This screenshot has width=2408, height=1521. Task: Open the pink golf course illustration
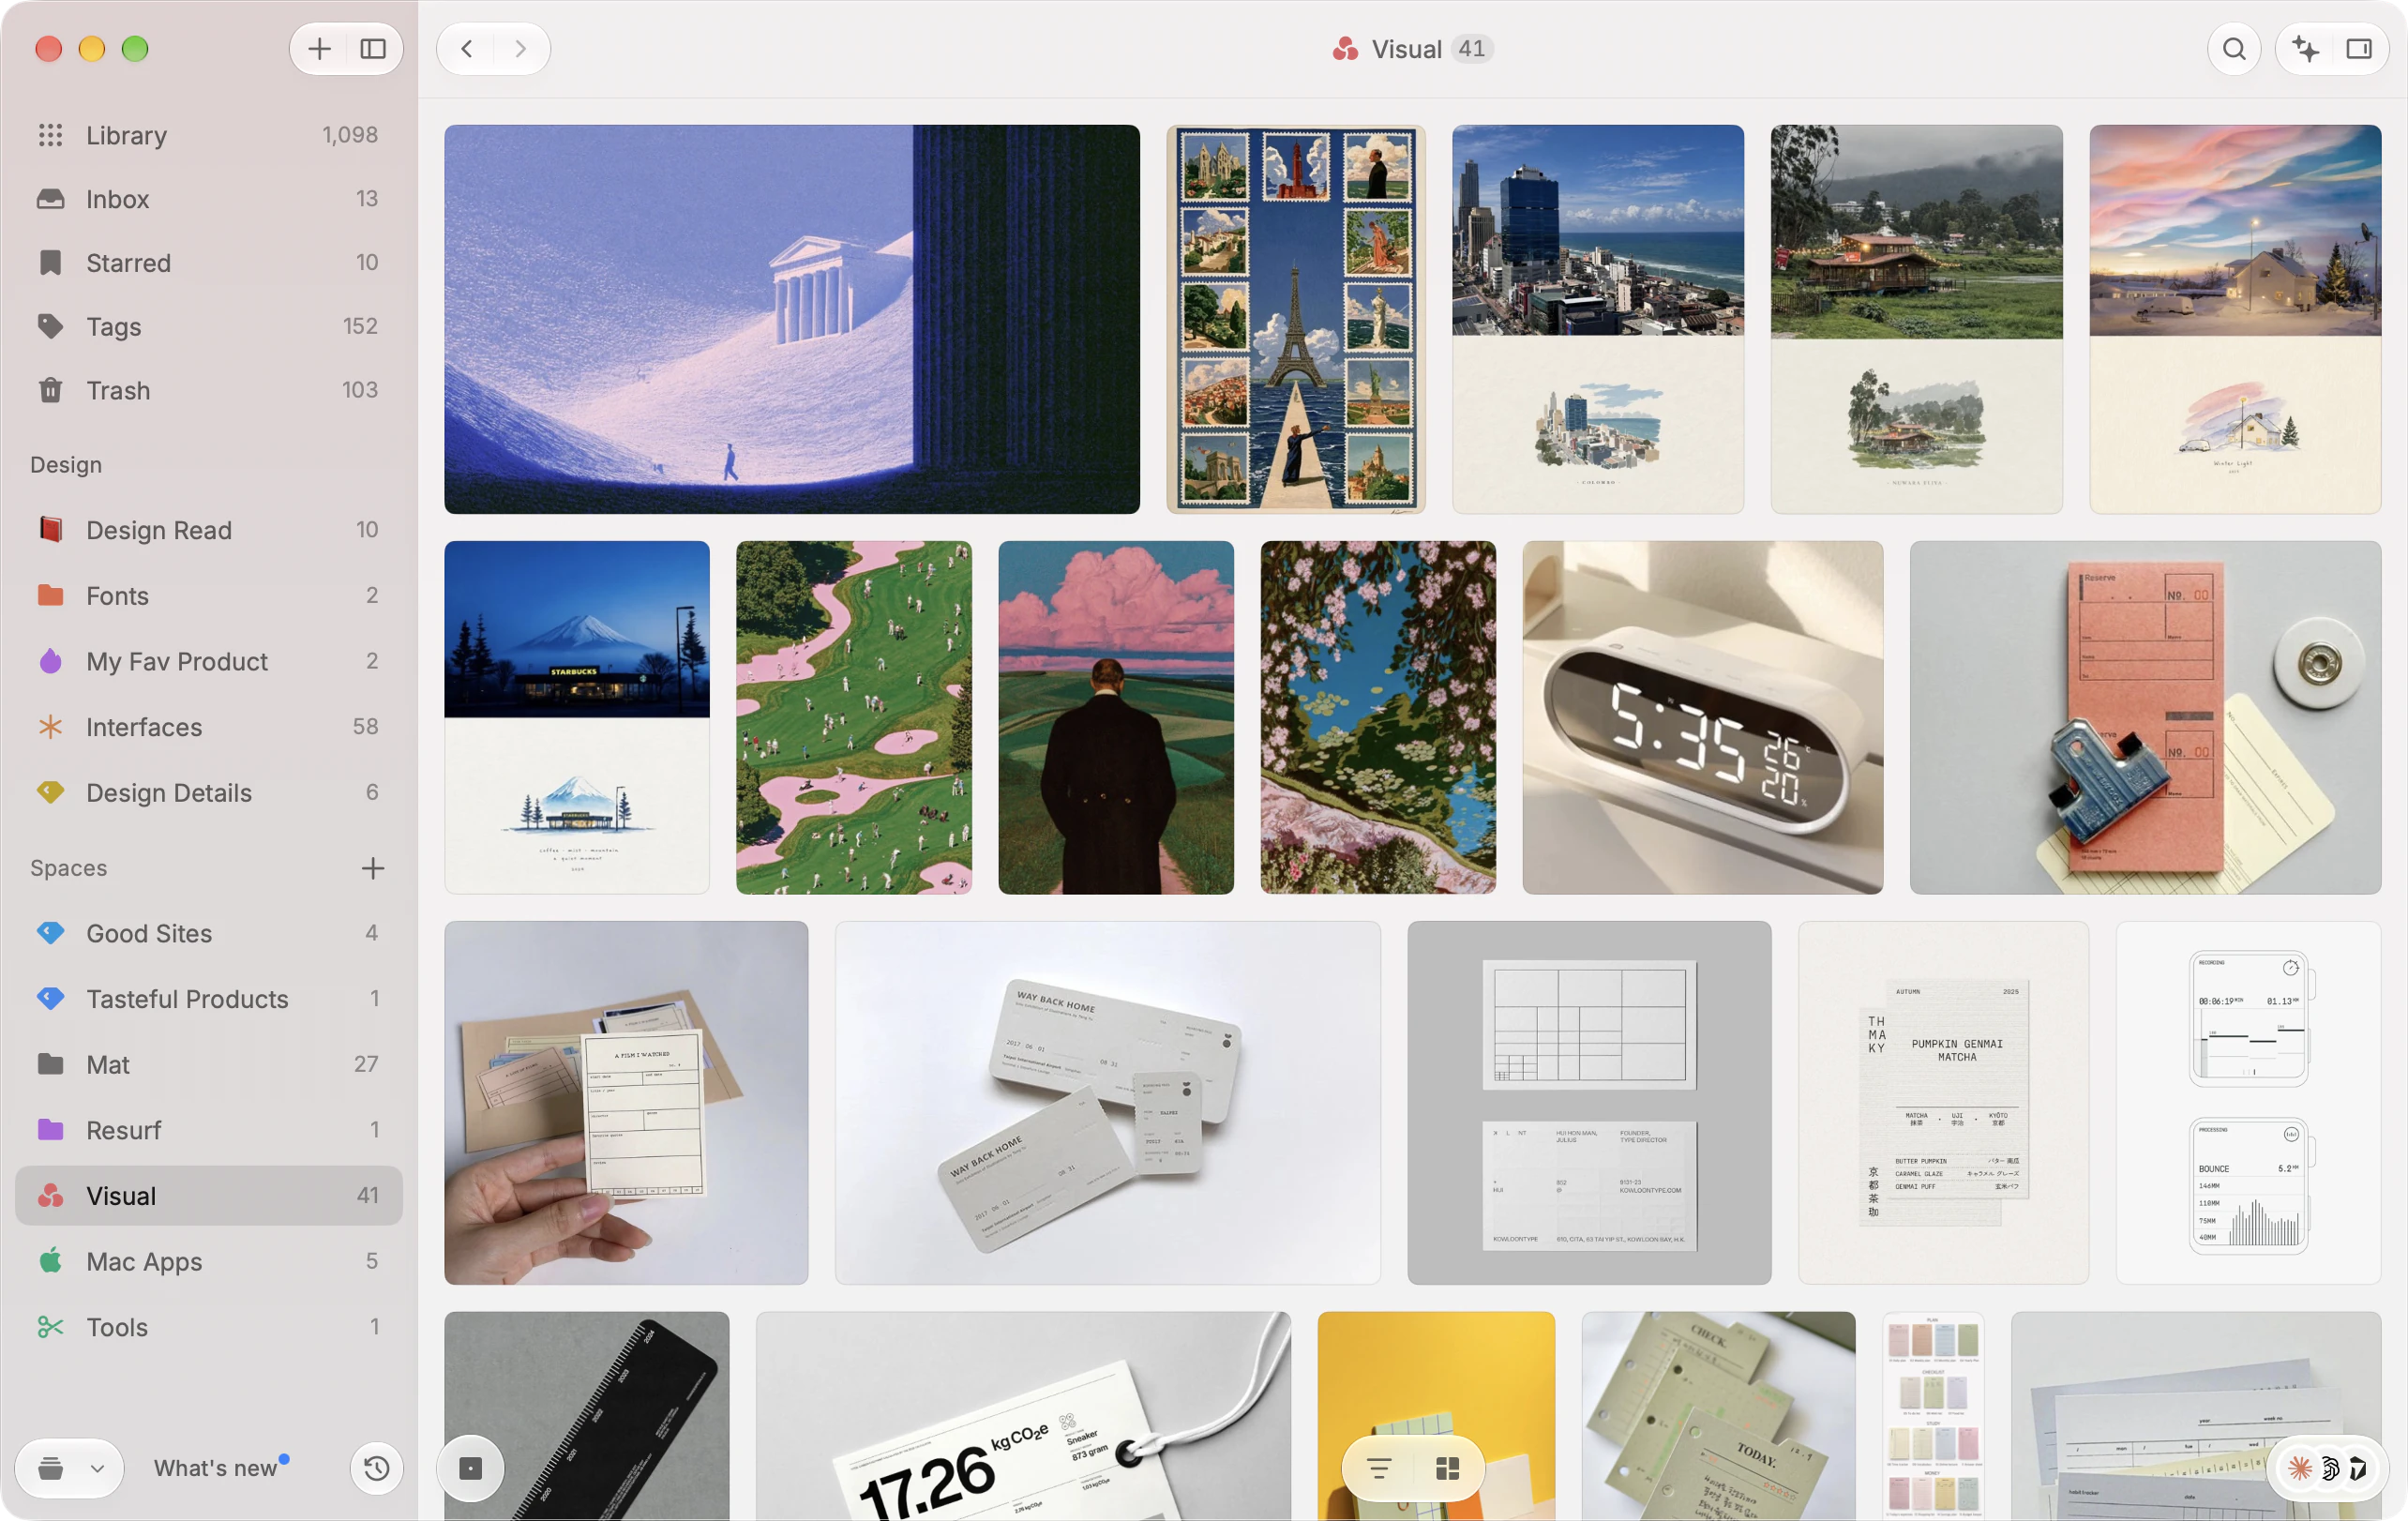854,718
